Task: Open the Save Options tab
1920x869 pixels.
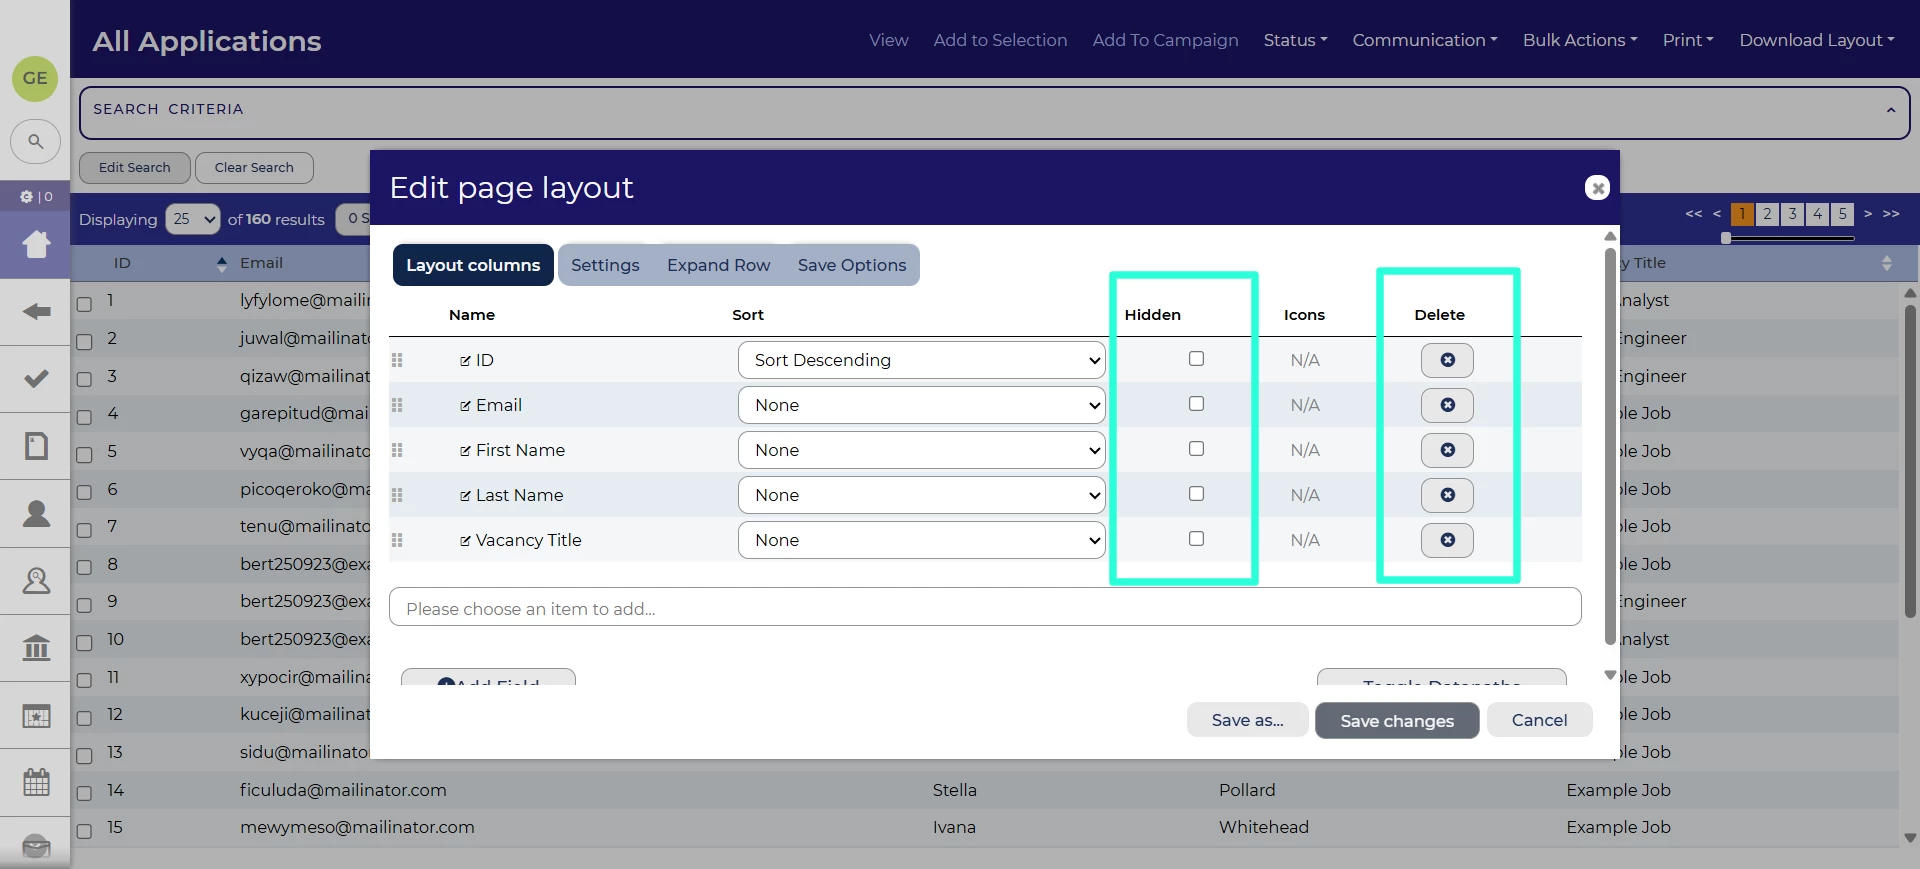Action: pyautogui.click(x=852, y=265)
